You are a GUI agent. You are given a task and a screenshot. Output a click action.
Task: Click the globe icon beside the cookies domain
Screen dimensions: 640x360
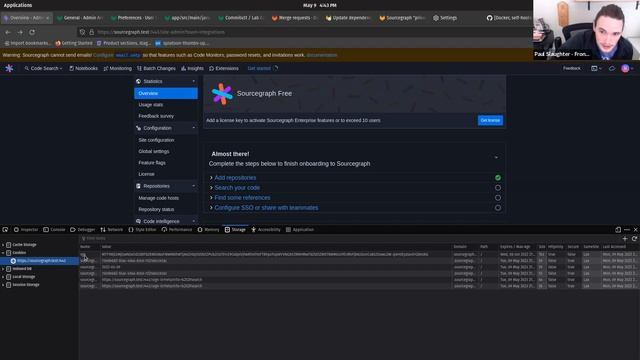point(13,261)
